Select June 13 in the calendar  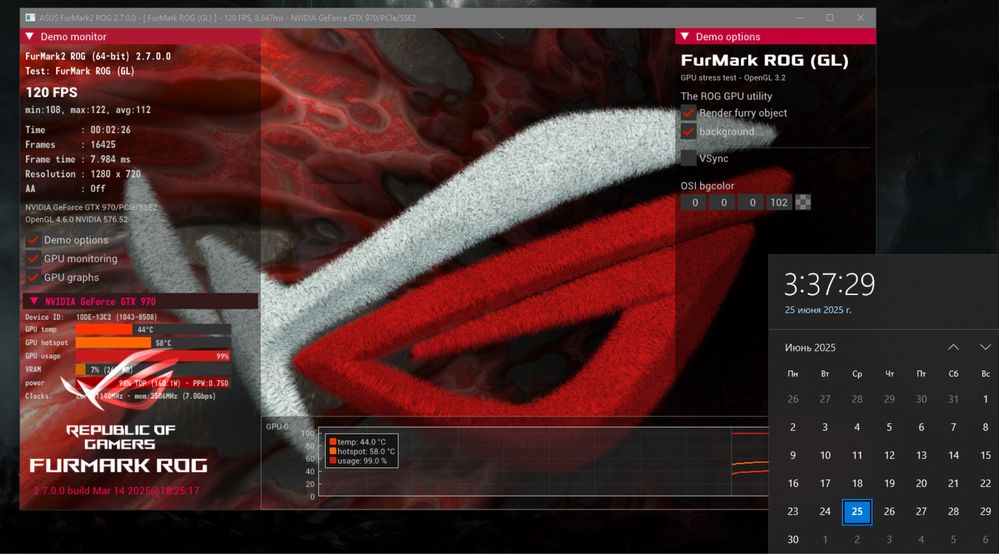point(921,455)
